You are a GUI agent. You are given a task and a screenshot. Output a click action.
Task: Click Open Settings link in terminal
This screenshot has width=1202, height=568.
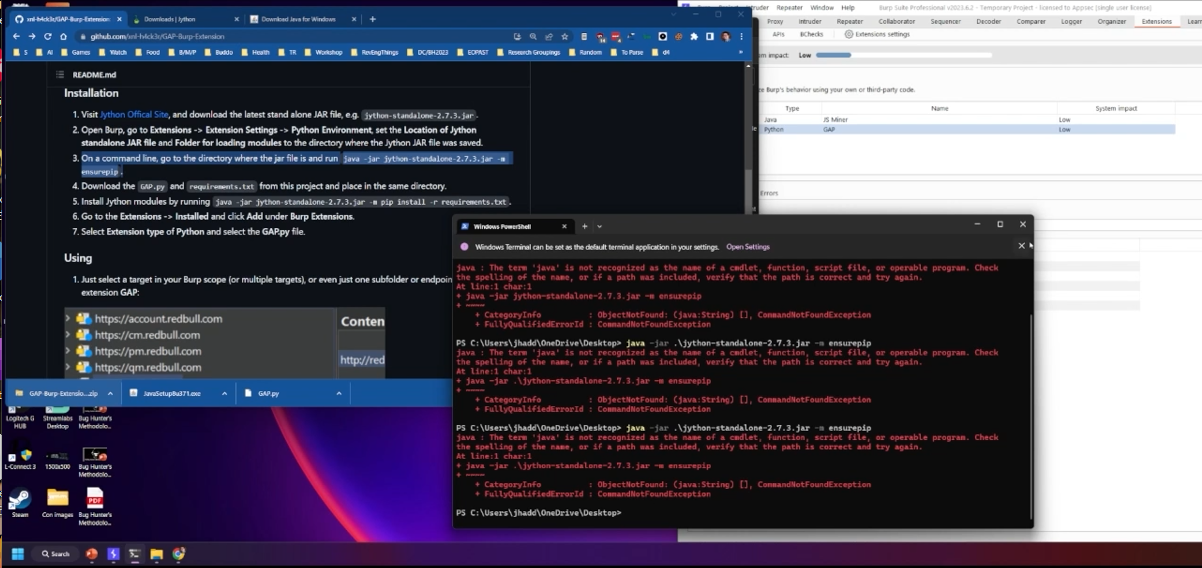pos(747,247)
